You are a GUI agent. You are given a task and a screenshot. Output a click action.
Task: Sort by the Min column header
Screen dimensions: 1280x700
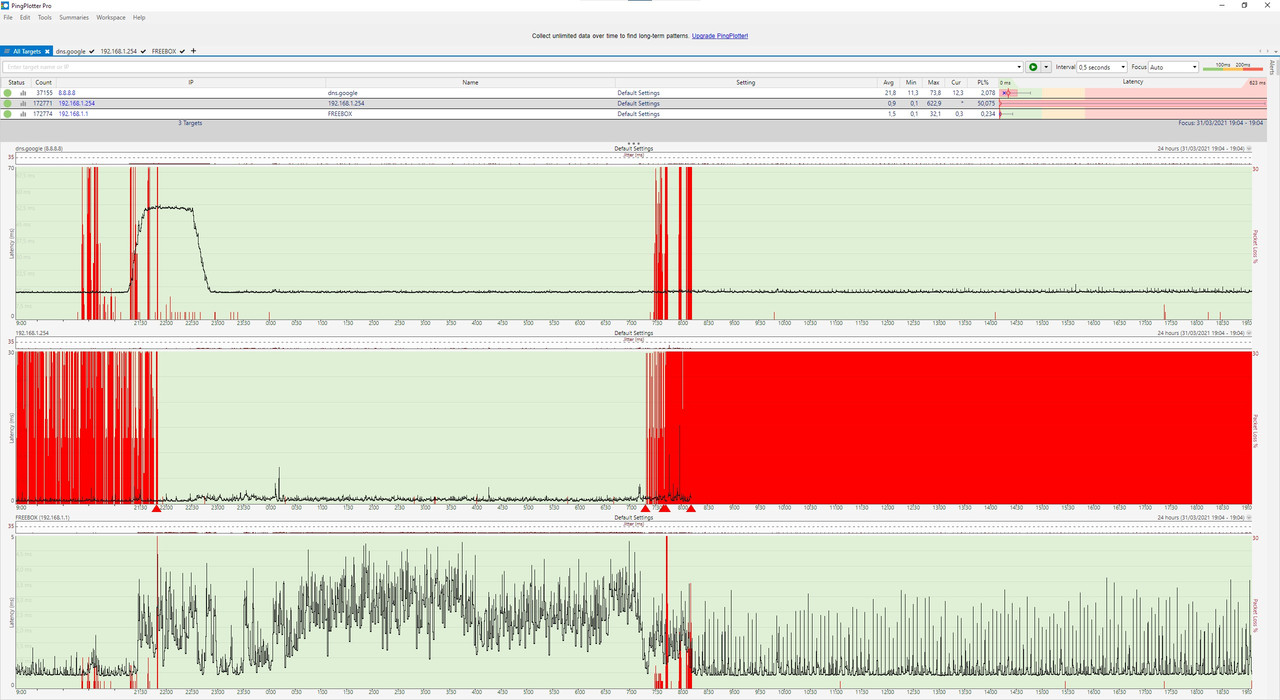[911, 82]
